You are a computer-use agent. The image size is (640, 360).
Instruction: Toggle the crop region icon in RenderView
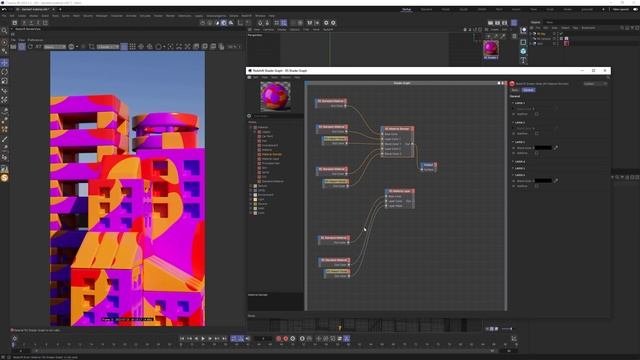point(92,47)
